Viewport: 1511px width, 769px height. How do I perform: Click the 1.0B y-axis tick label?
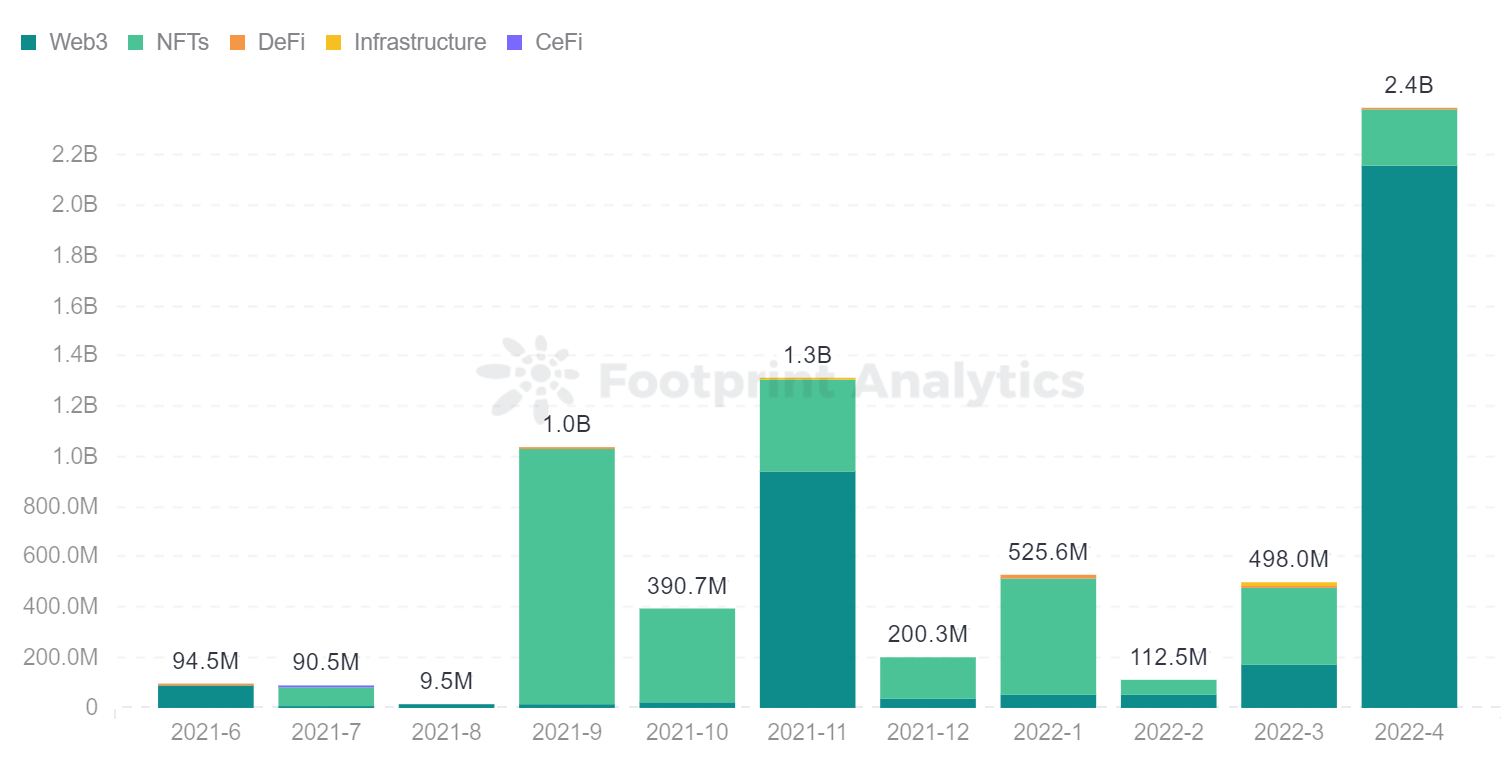(74, 456)
